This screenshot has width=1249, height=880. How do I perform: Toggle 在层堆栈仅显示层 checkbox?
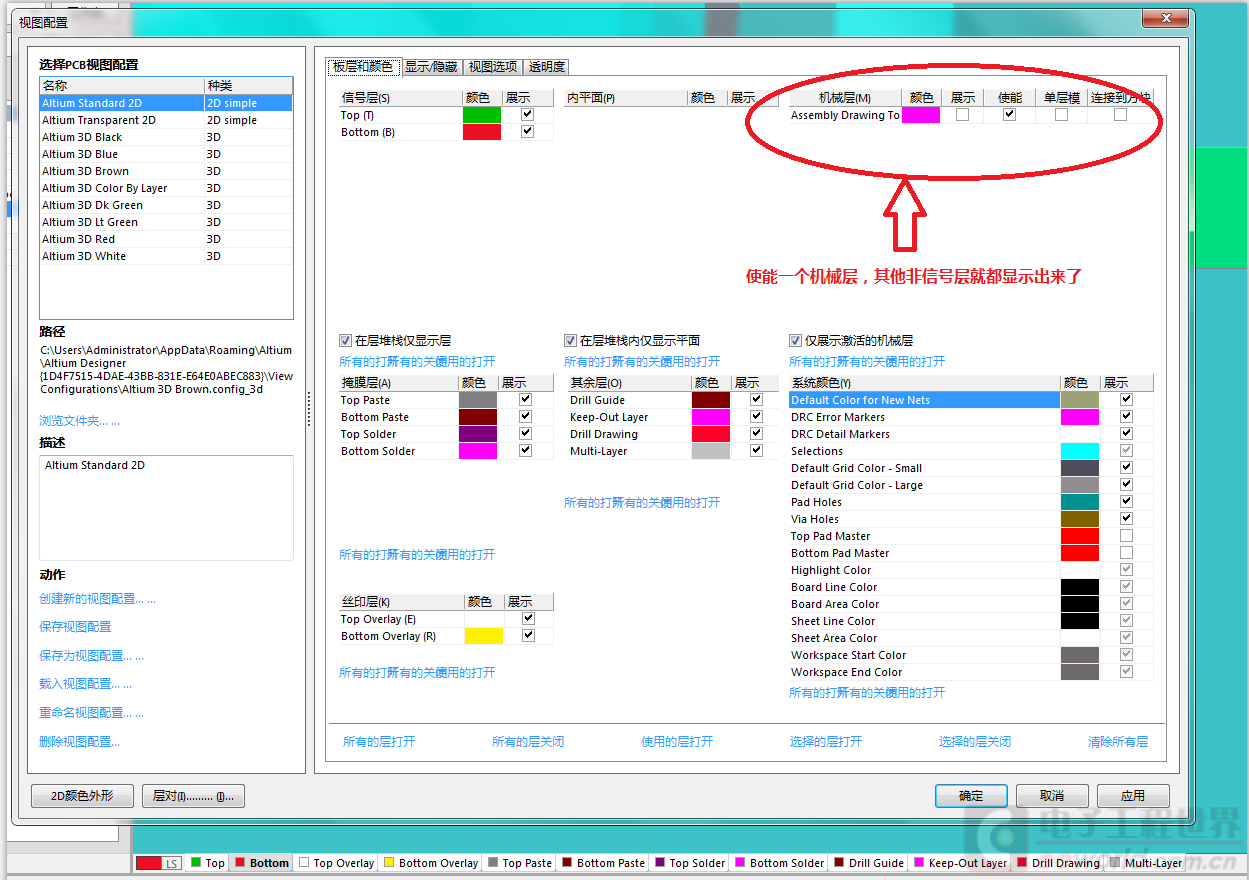point(346,341)
